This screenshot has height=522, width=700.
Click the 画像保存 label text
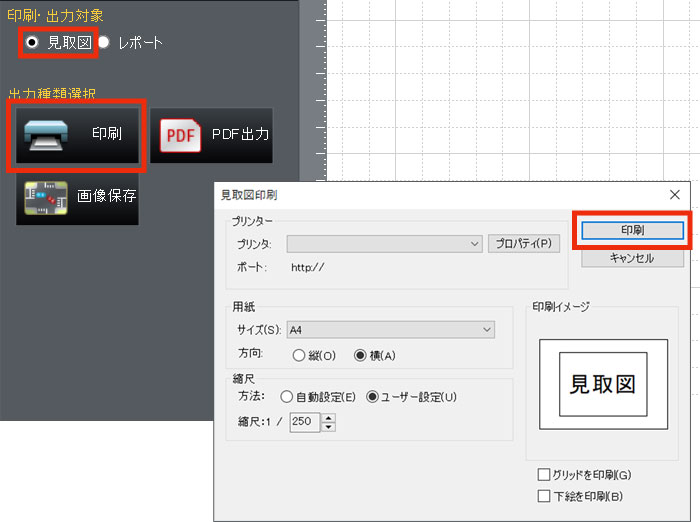click(x=107, y=196)
